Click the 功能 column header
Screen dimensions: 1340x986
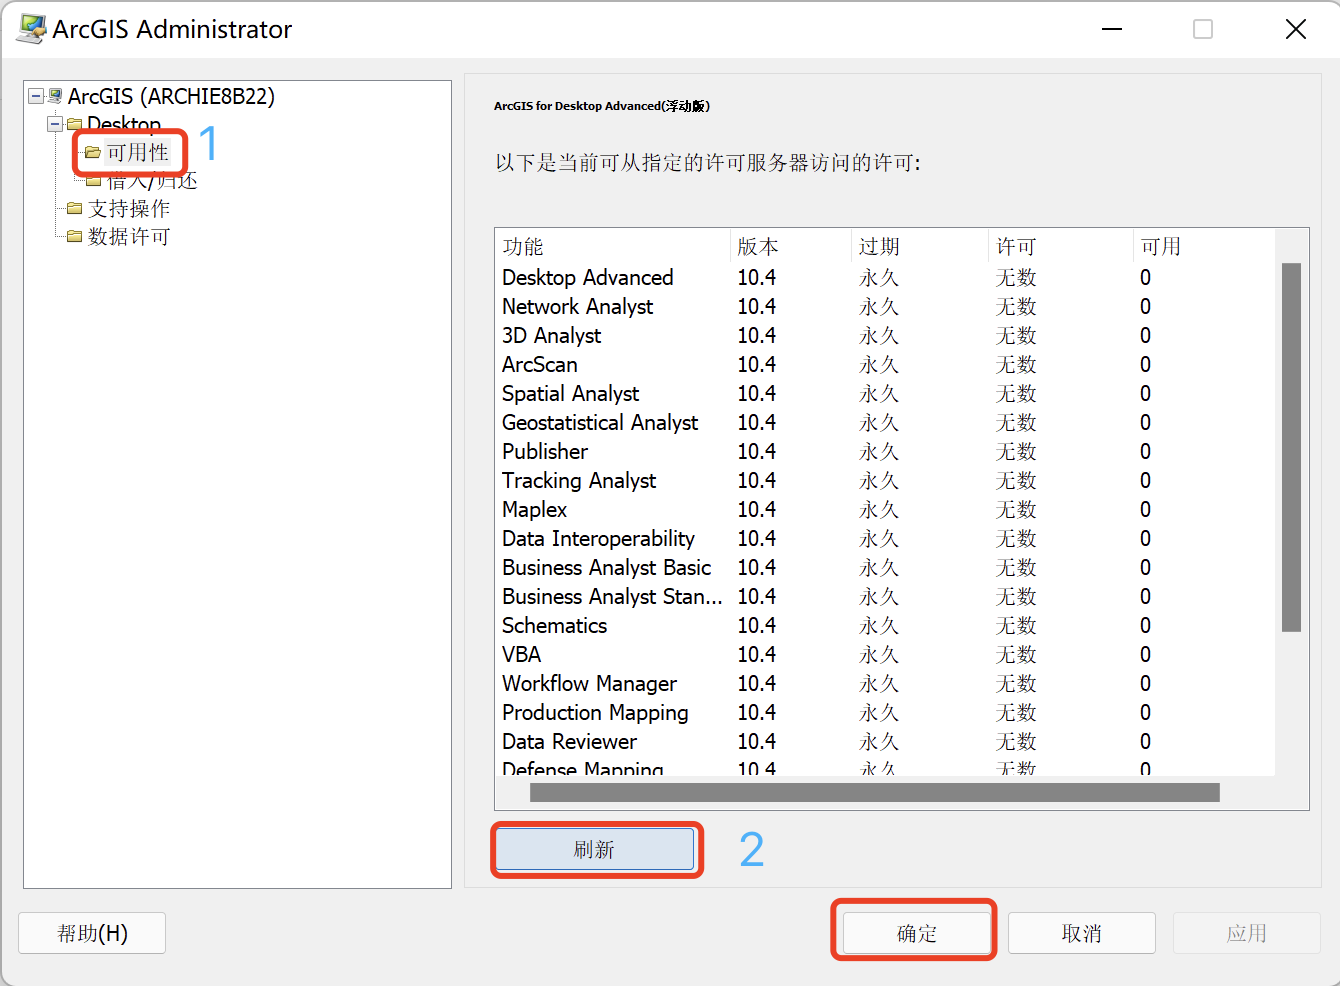tap(613, 246)
